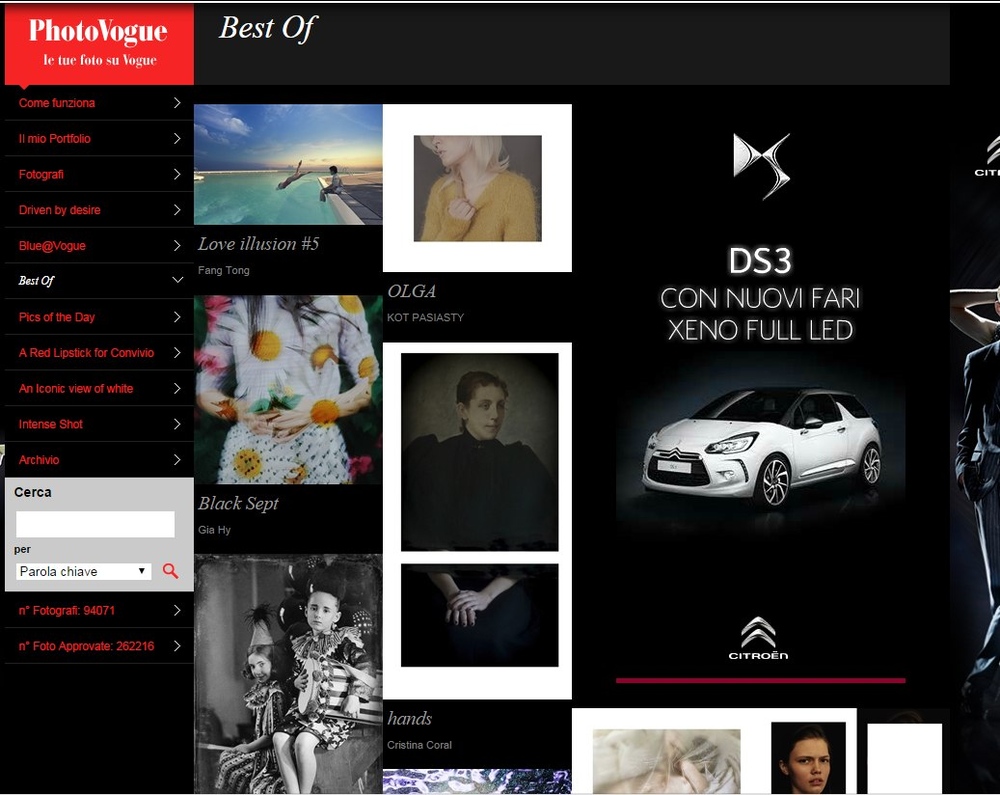The width and height of the screenshot is (1000, 795).
Task: Open the vintage woman portrait photo
Action: pos(480,452)
